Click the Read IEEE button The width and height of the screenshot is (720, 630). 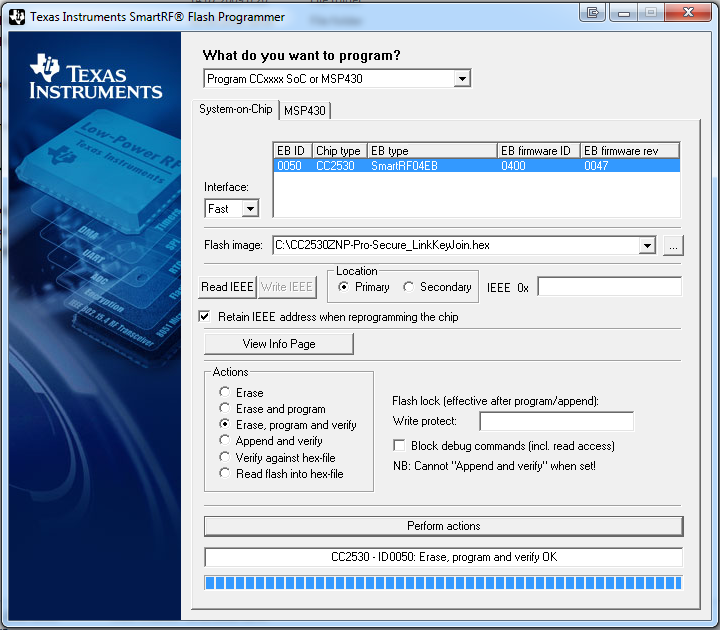tap(227, 287)
